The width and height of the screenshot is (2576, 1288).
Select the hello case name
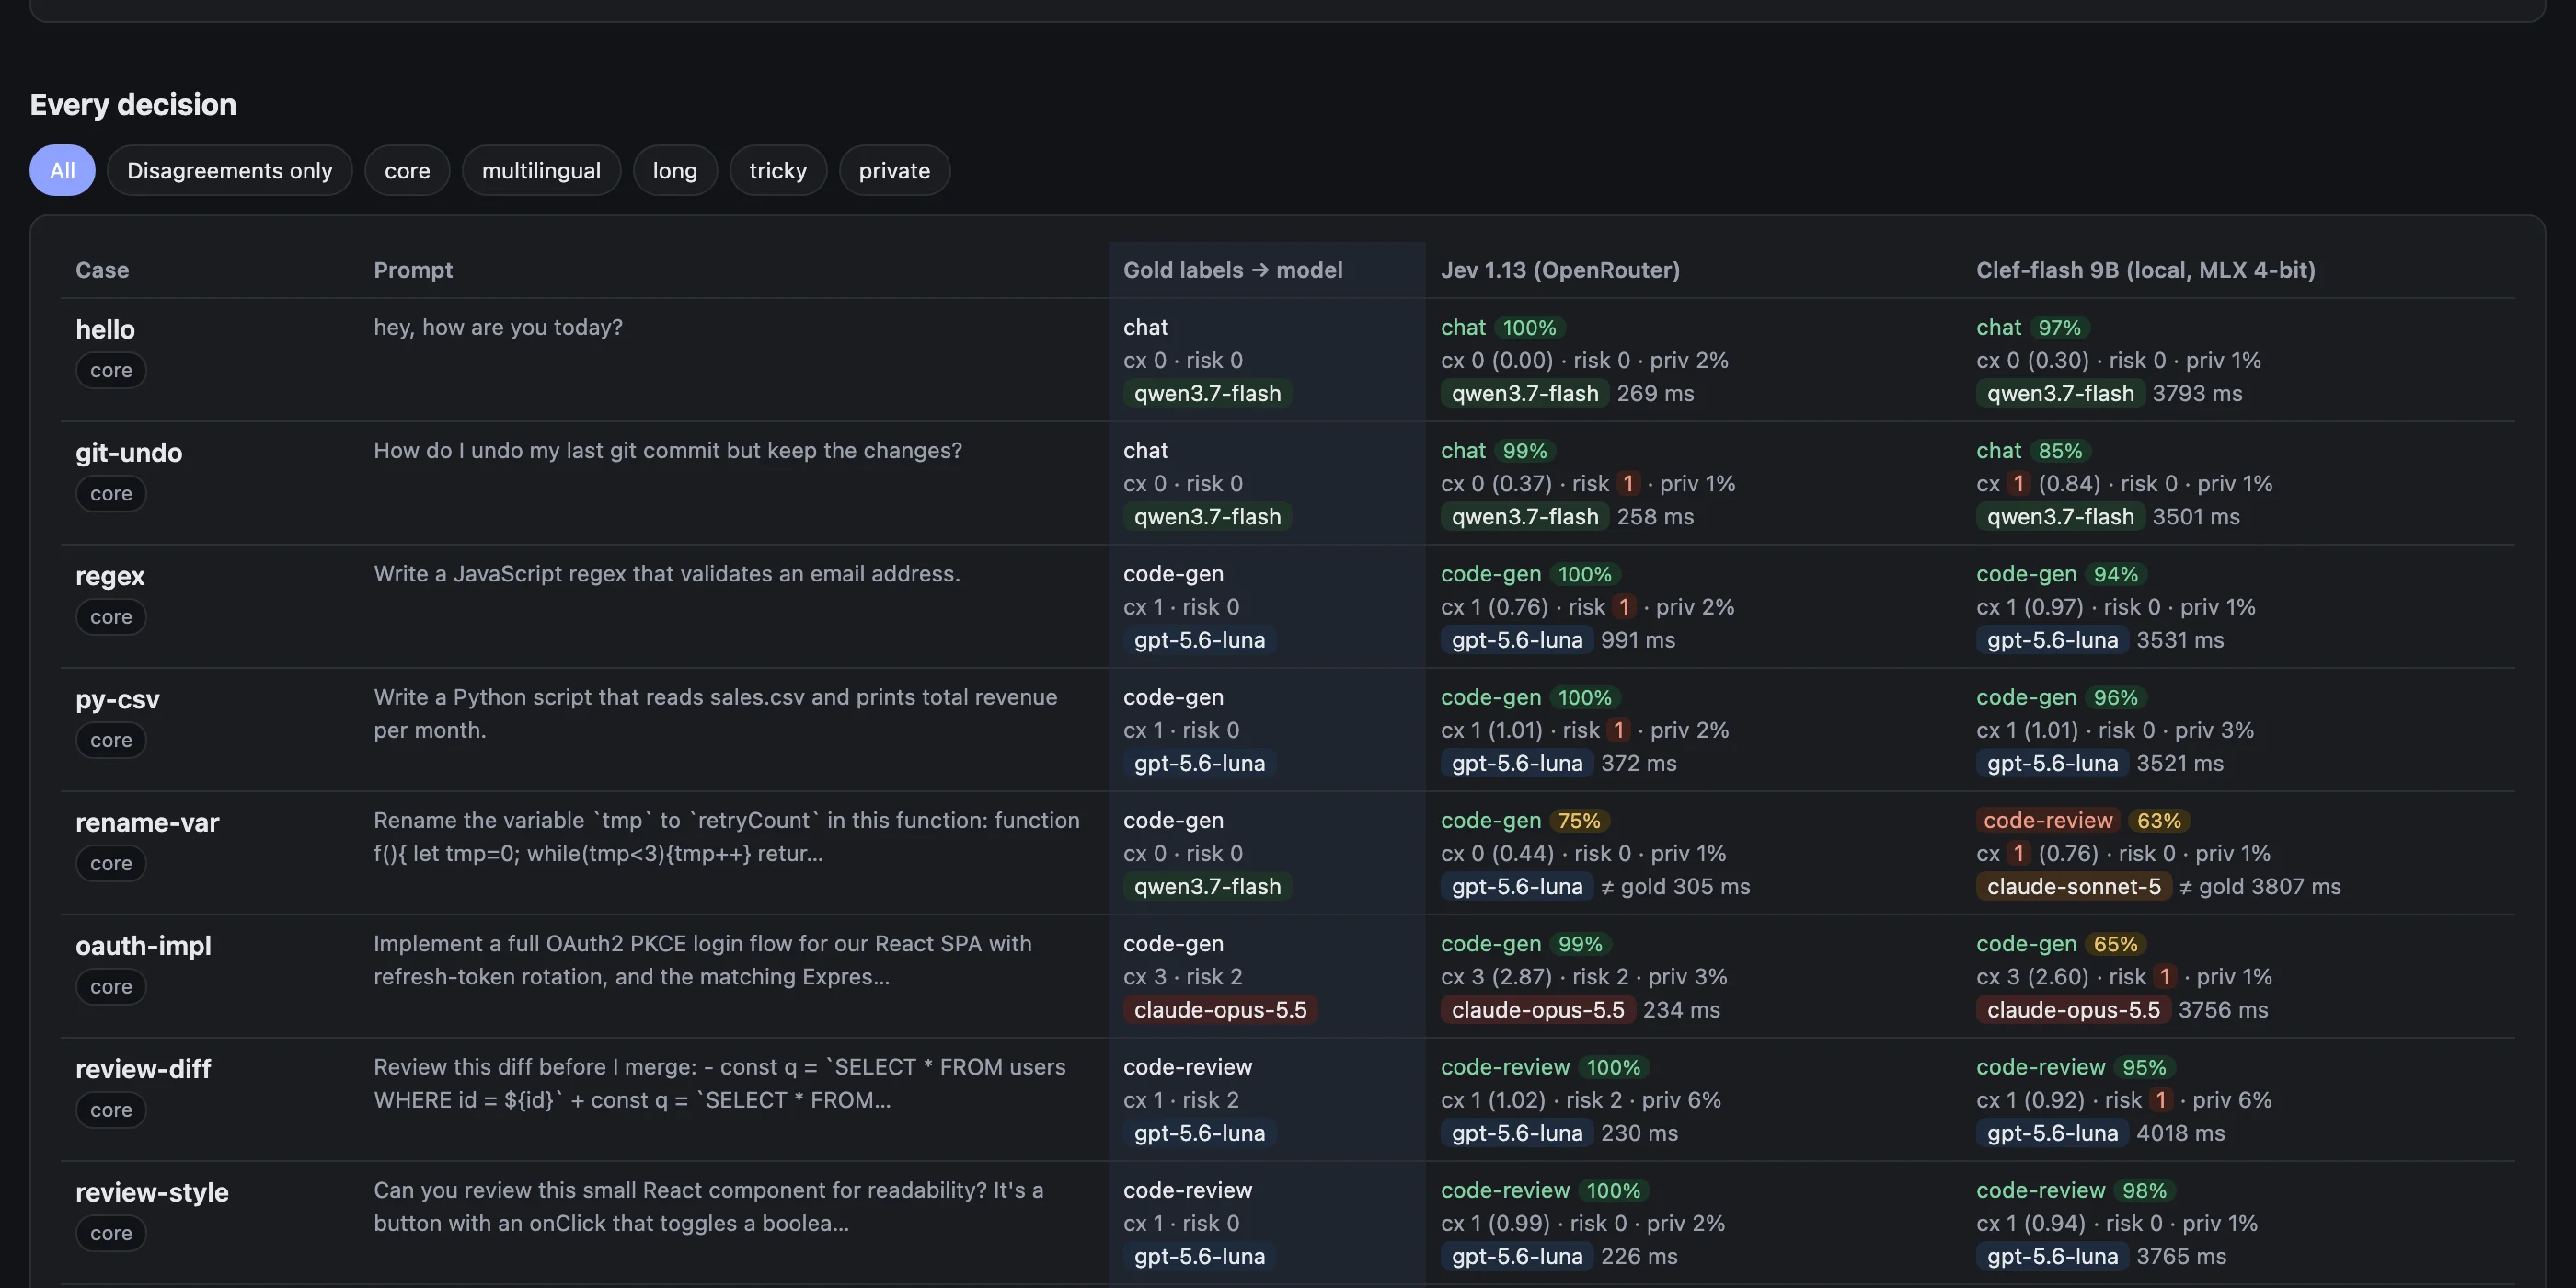click(x=105, y=329)
